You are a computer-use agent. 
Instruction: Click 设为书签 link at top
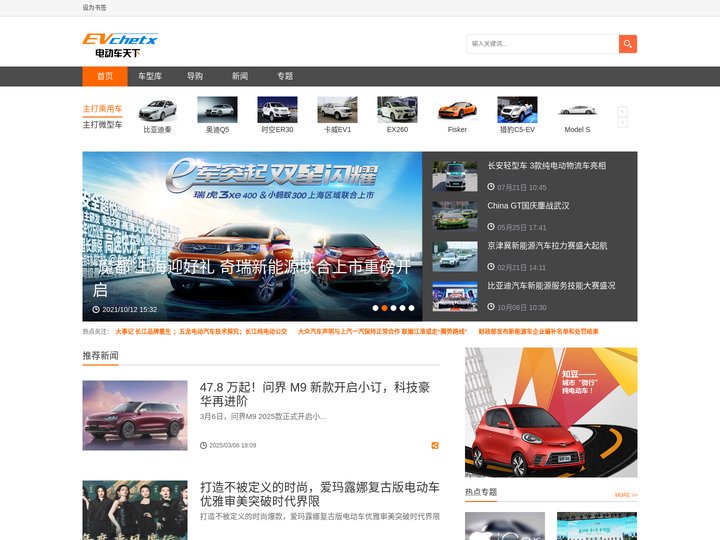94,8
